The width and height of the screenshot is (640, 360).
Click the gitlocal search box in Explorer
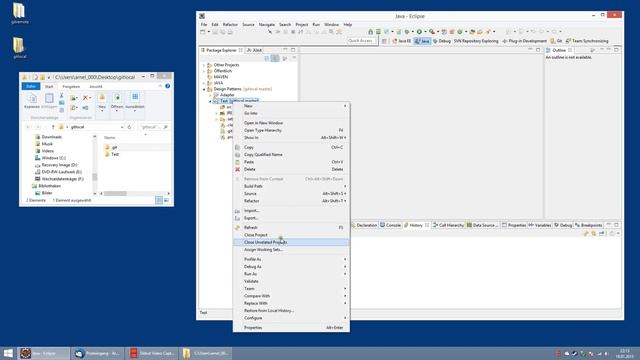(154, 127)
